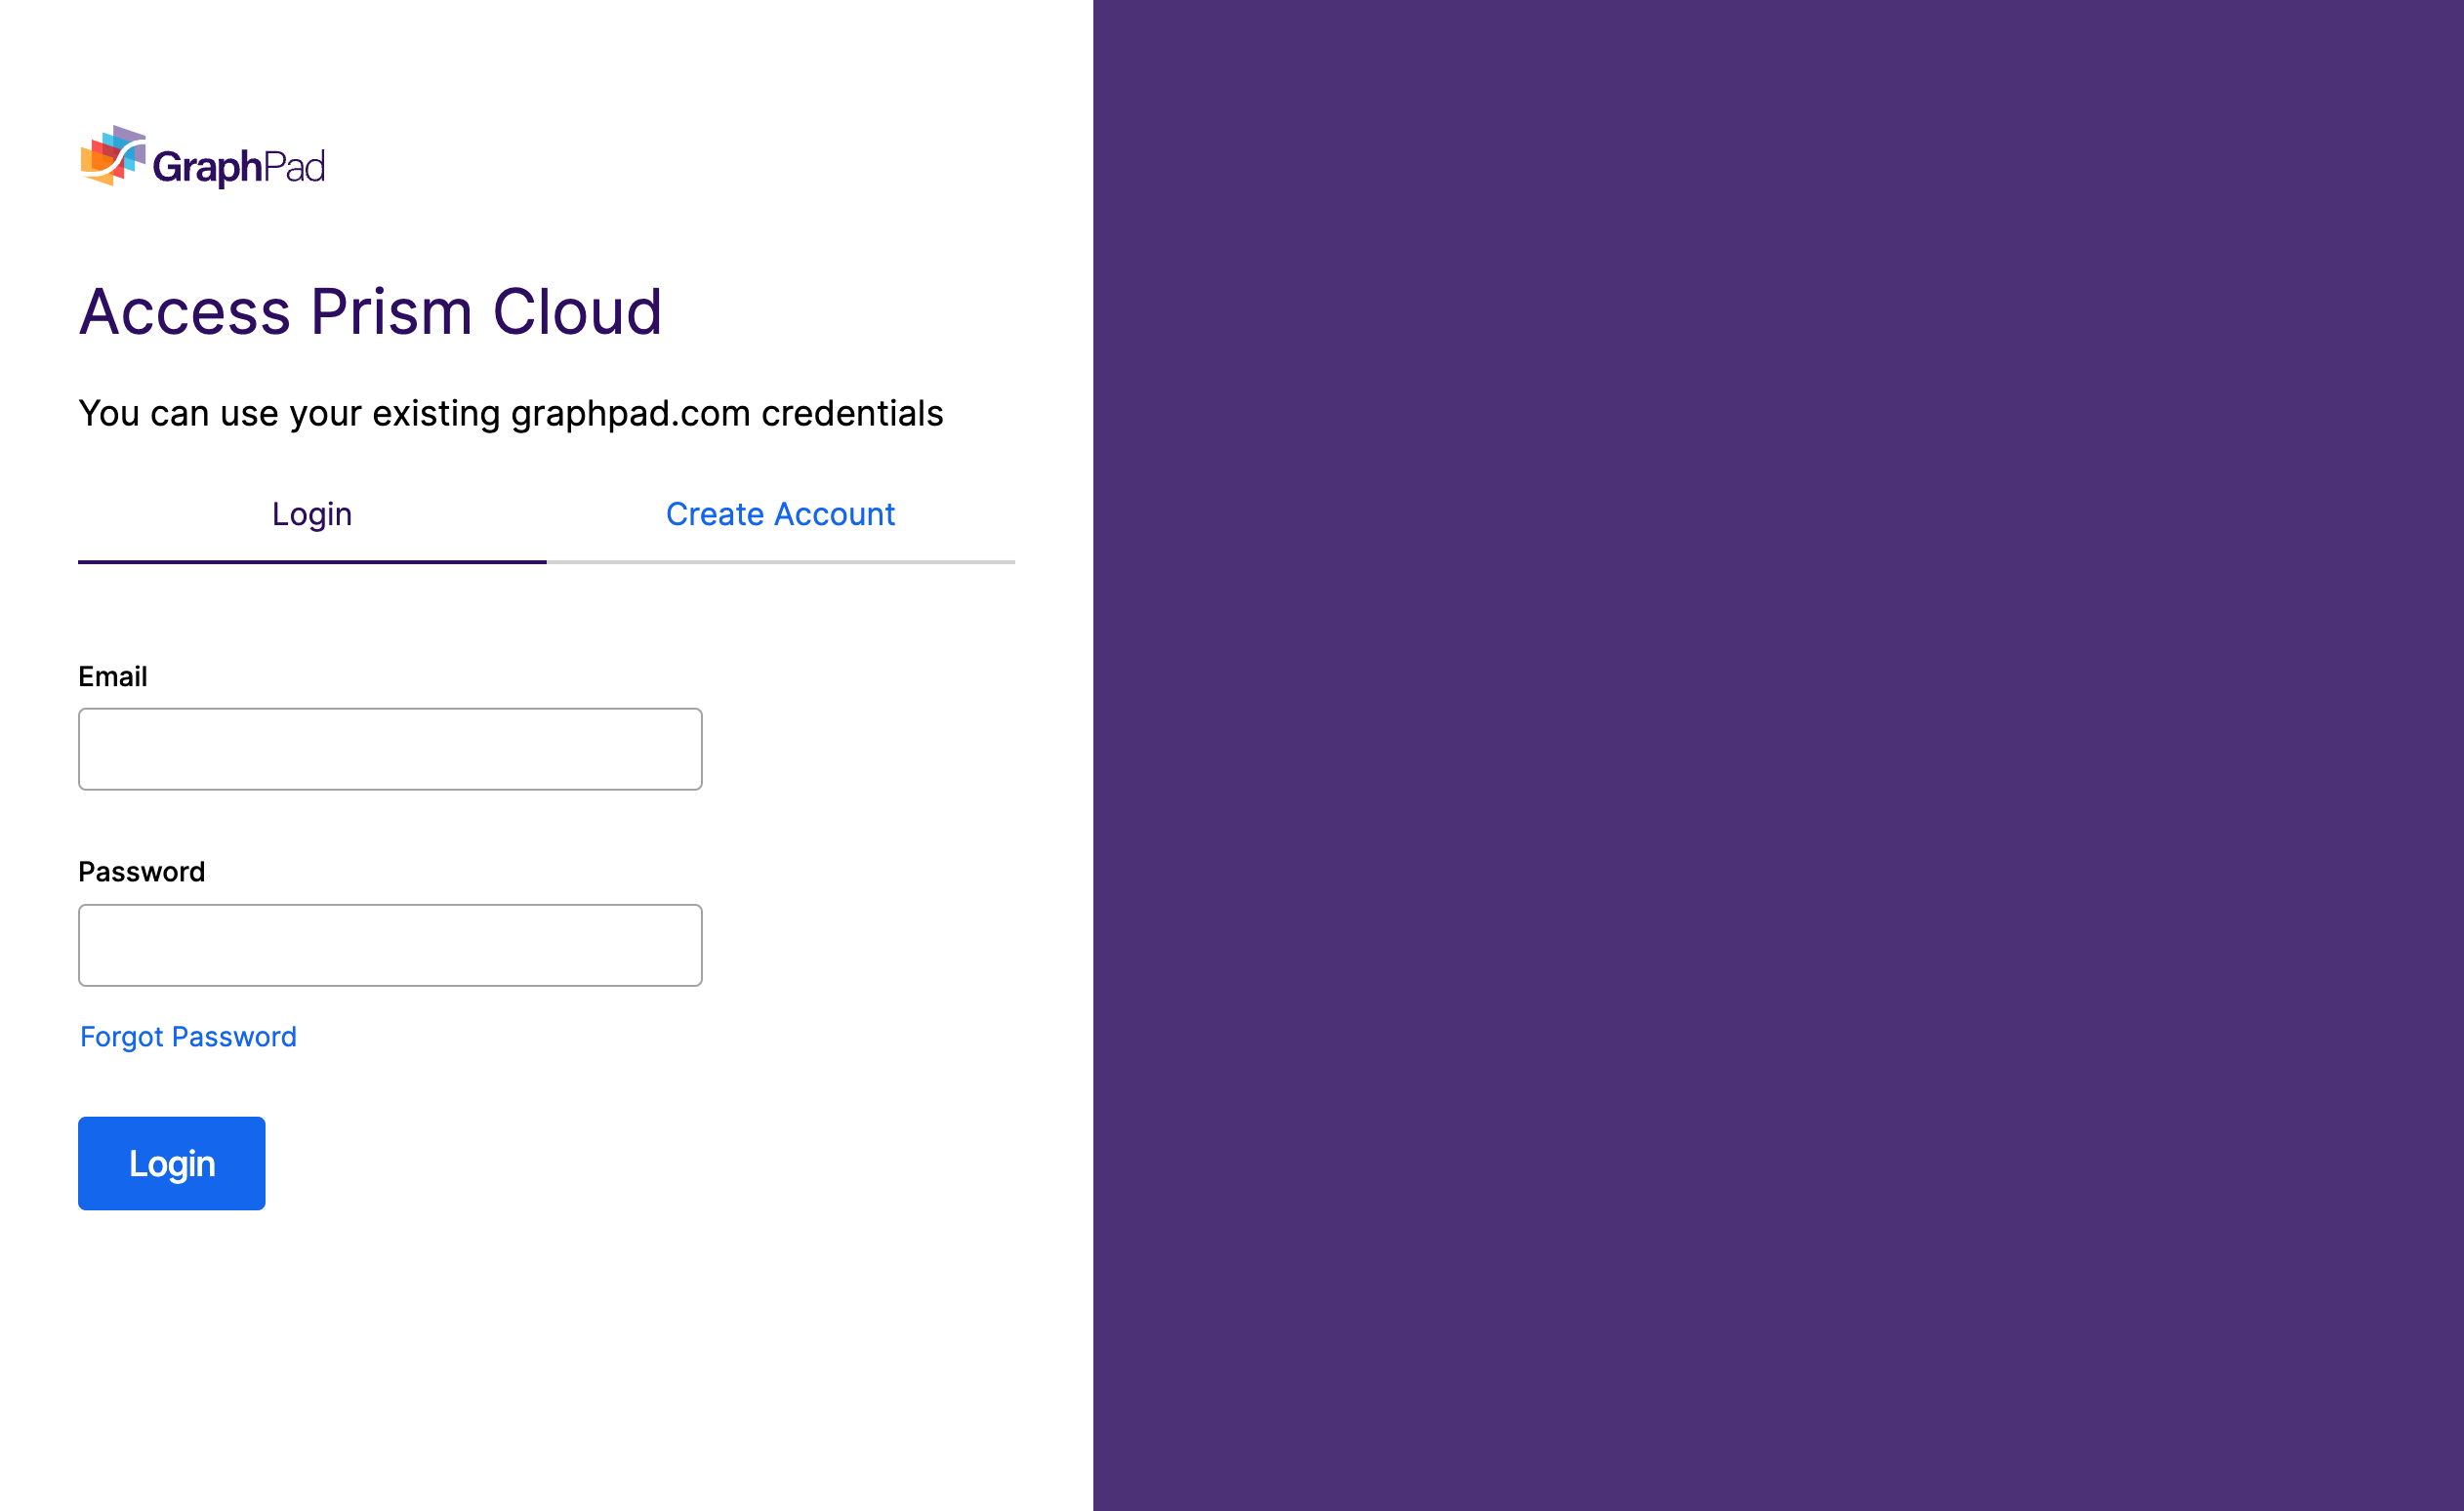Activate Create Account to register
2464x1511 pixels.
(x=779, y=514)
